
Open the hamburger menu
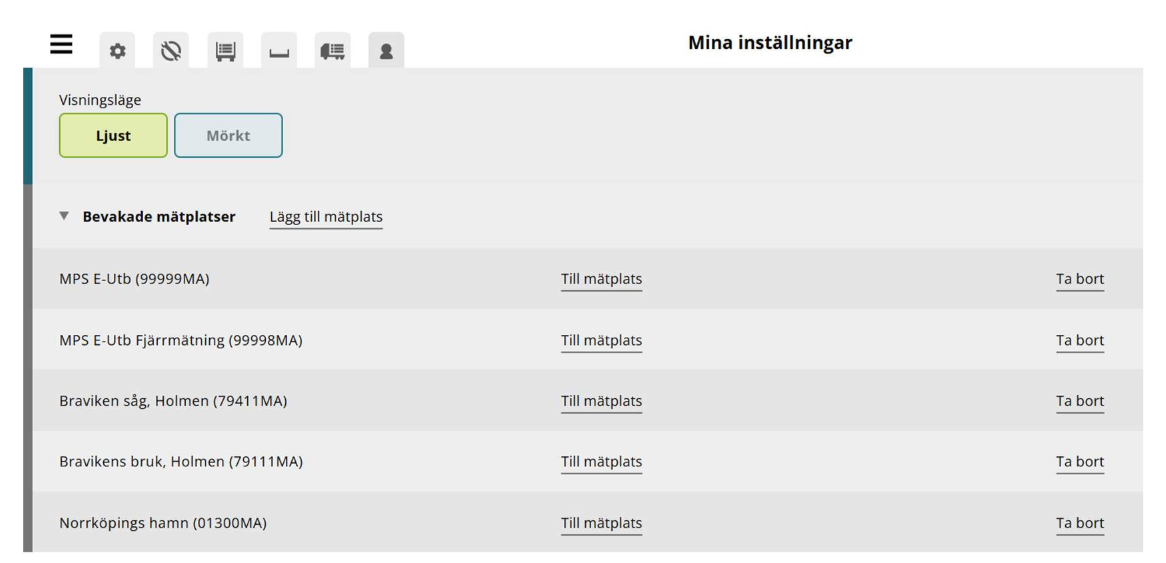click(x=61, y=45)
